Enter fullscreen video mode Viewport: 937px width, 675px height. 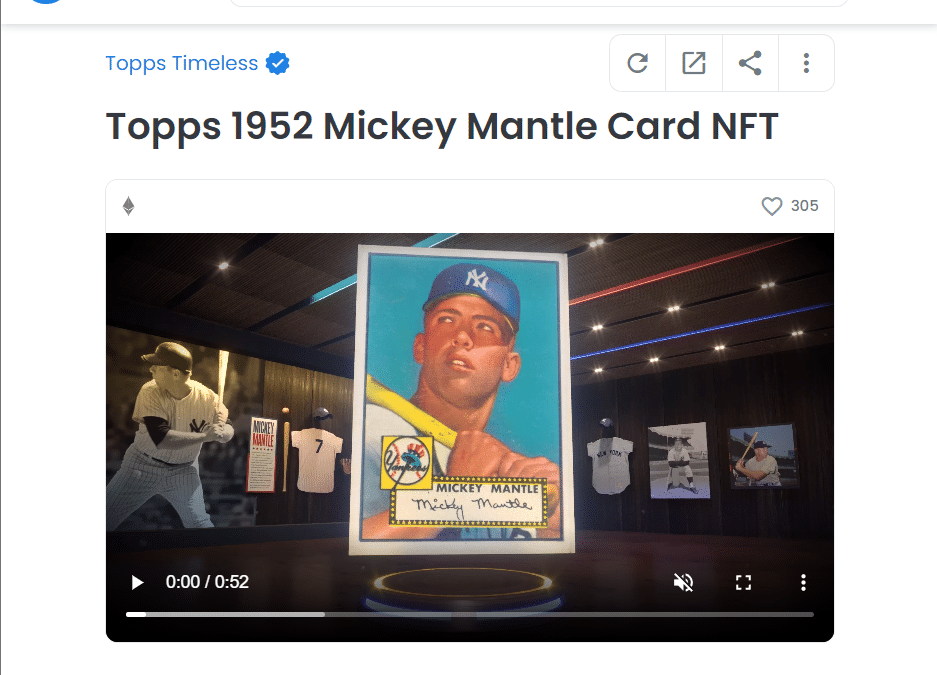pyautogui.click(x=743, y=582)
